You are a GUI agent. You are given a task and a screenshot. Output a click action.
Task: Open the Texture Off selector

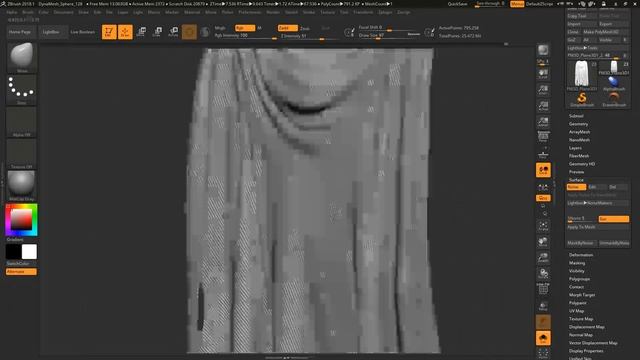(21, 153)
